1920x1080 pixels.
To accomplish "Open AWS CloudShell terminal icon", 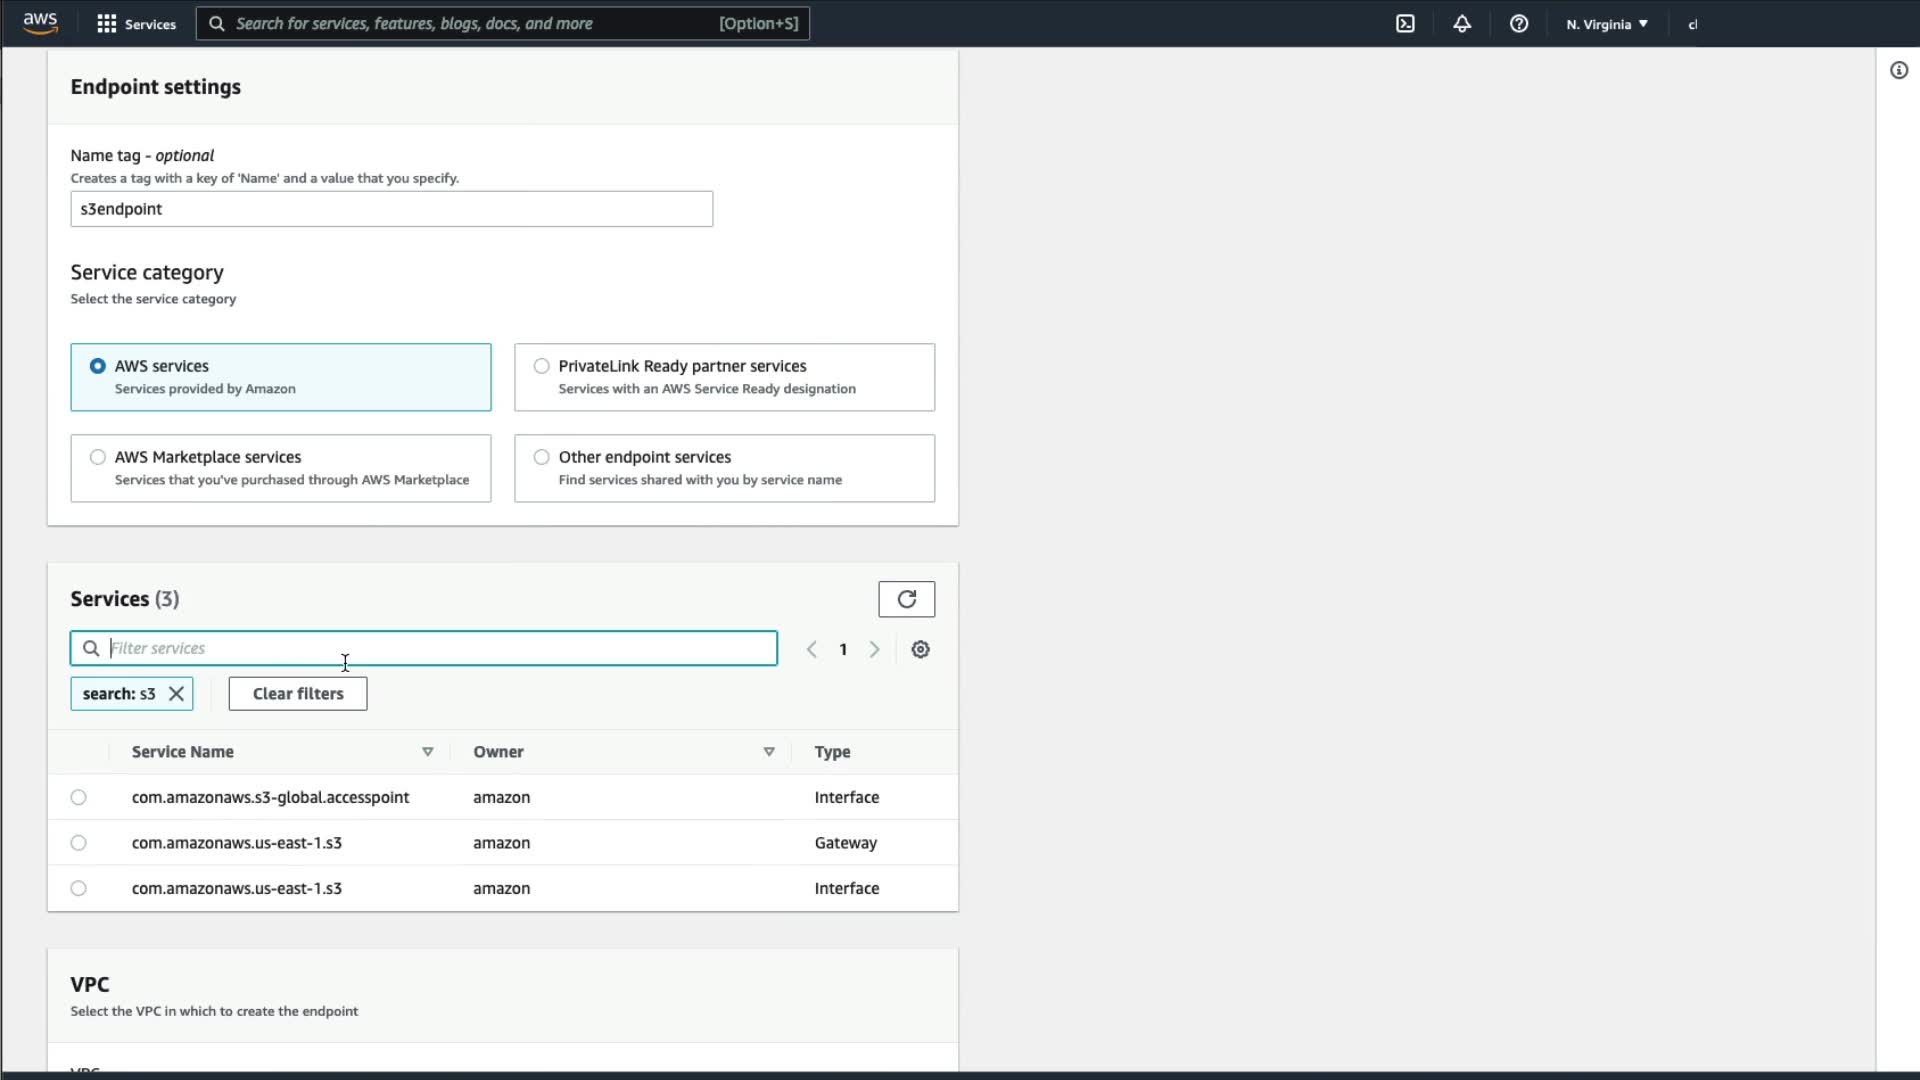I will pyautogui.click(x=1405, y=24).
